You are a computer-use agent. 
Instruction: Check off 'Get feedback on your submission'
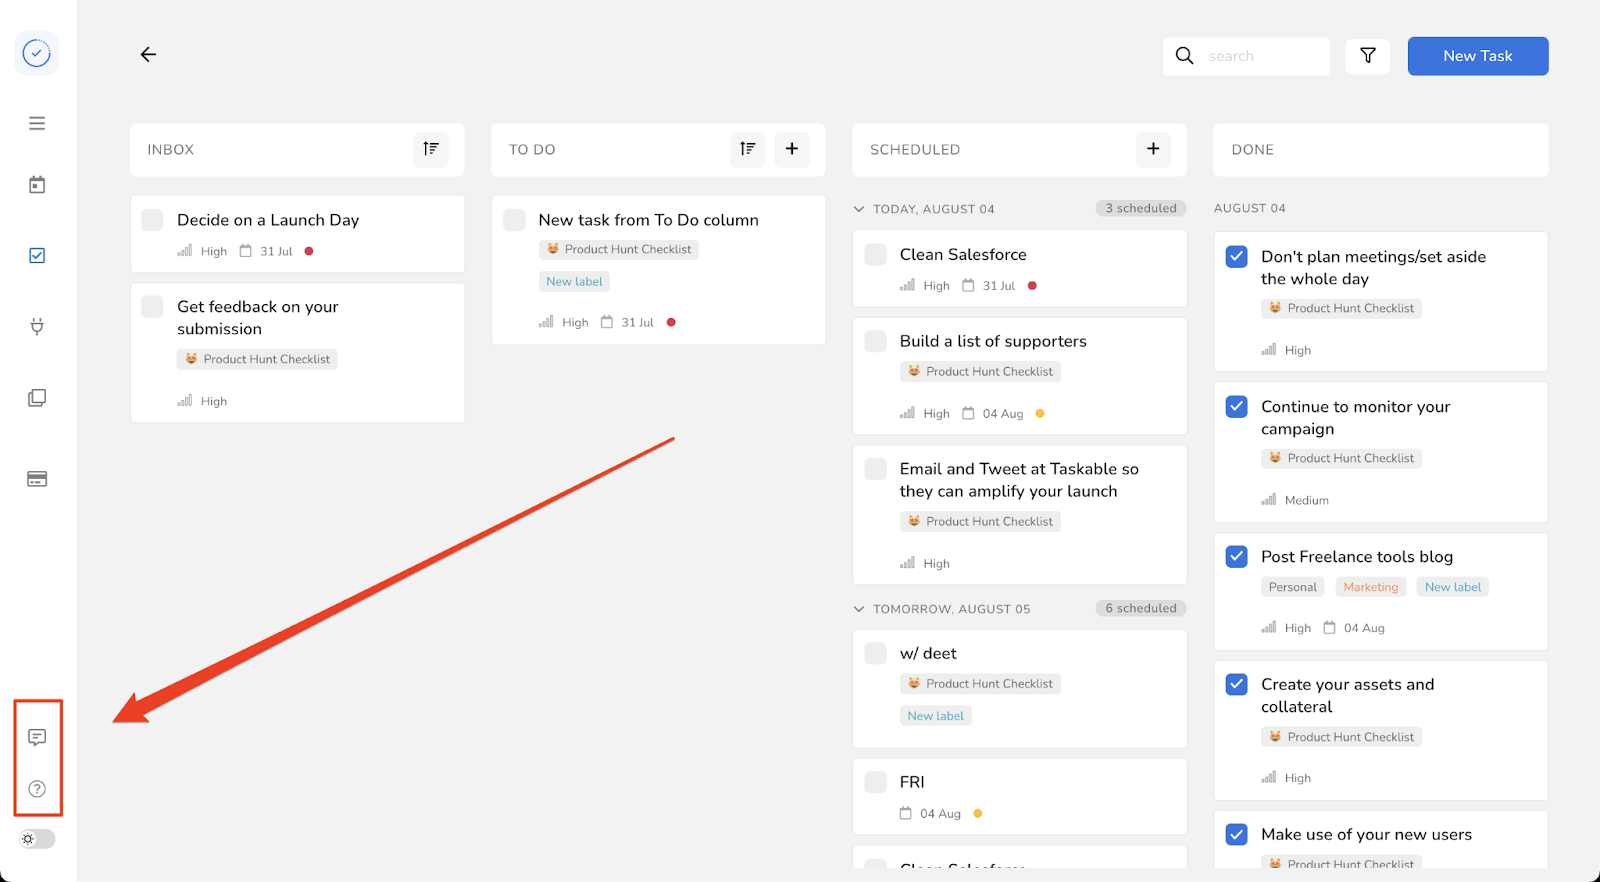click(x=152, y=307)
